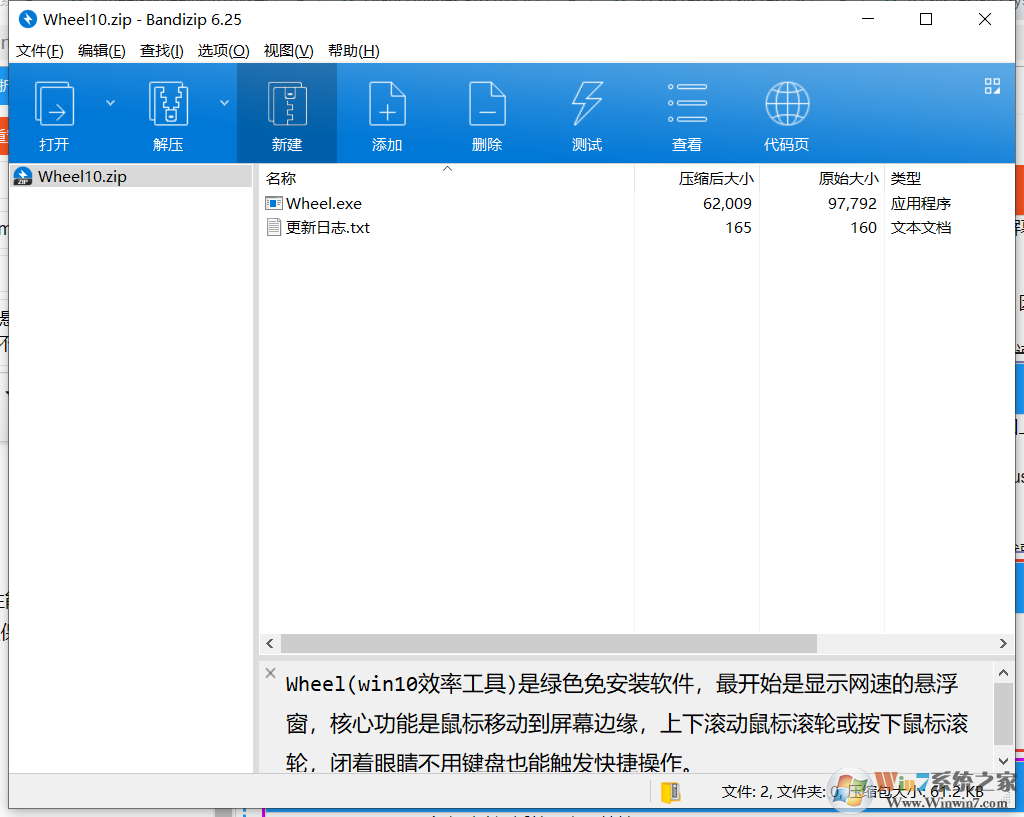This screenshot has width=1024, height=817.
Task: Click the Wheel.exe application icon
Action: tap(274, 204)
